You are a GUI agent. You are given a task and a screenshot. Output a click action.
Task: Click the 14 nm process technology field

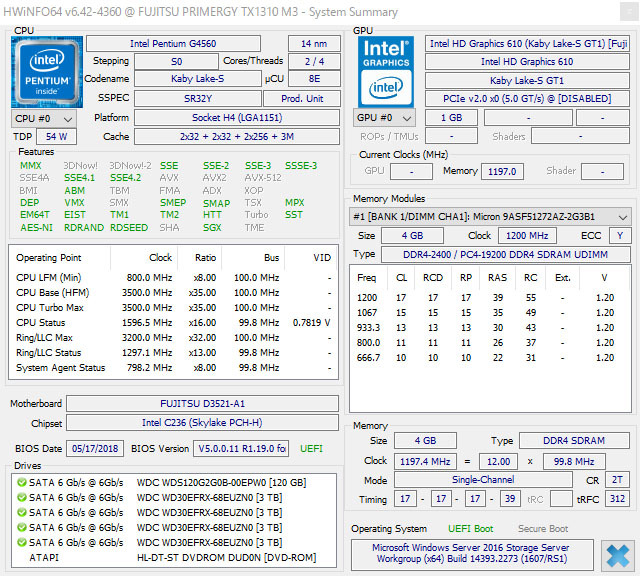[x=314, y=44]
